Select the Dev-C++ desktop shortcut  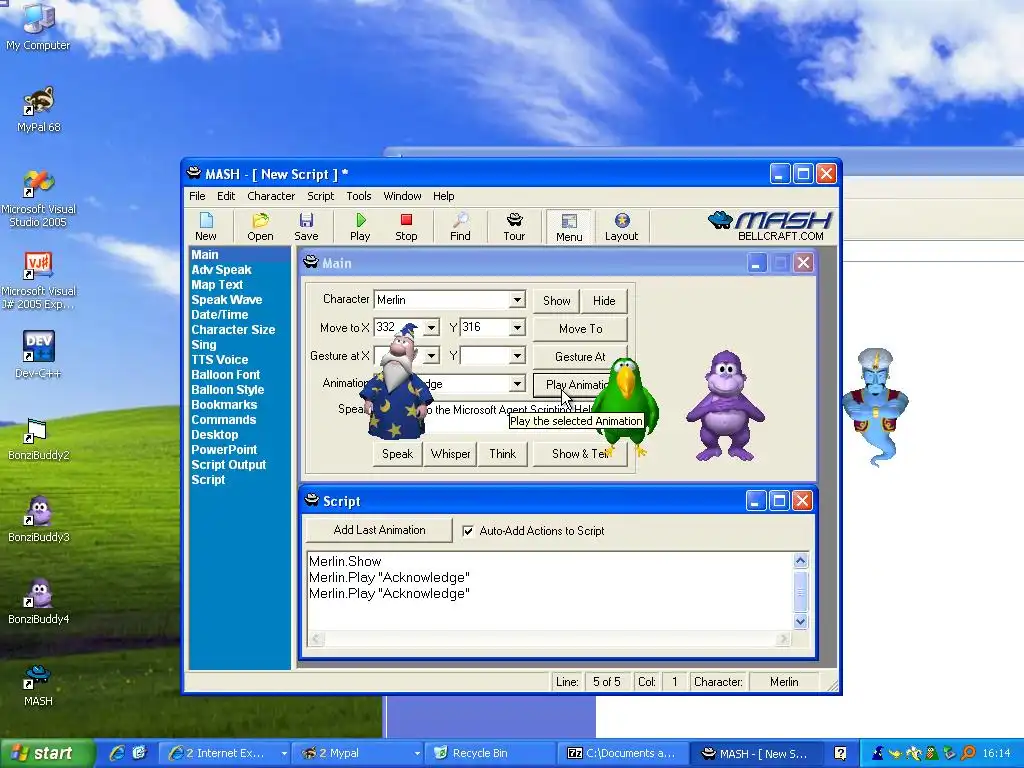tap(39, 355)
